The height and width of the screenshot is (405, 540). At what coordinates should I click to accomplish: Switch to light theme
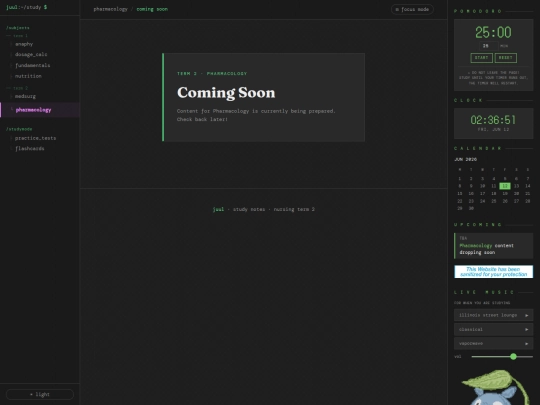tap(40, 394)
